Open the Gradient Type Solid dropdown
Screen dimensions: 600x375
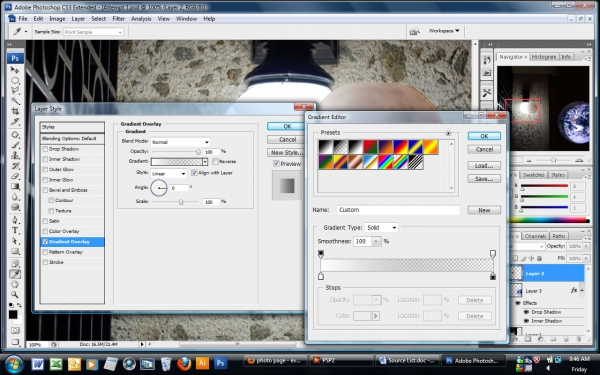point(381,228)
